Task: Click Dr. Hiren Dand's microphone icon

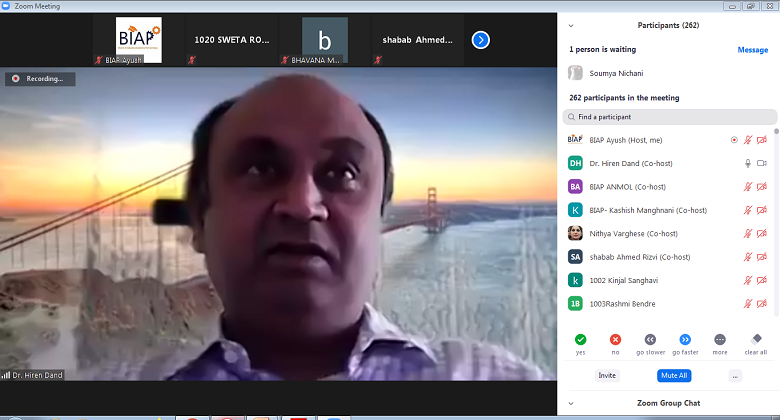Action: pyautogui.click(x=747, y=163)
